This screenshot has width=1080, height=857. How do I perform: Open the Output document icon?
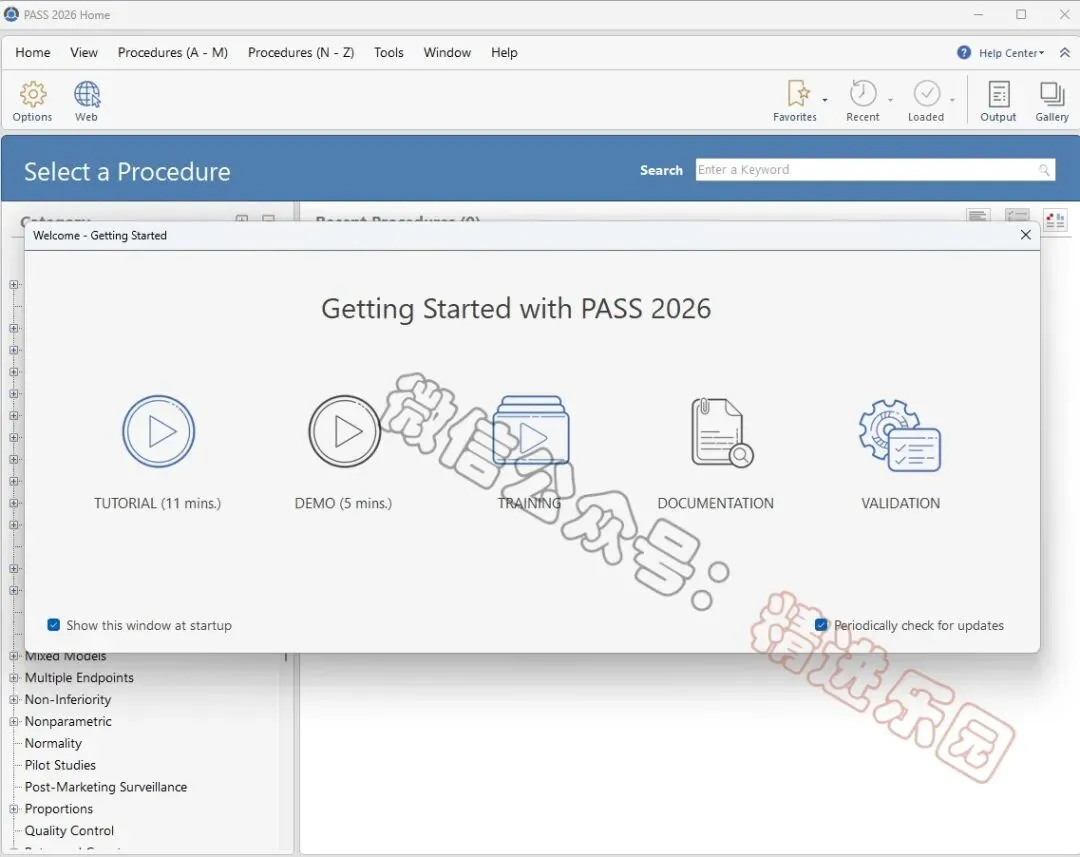point(998,94)
